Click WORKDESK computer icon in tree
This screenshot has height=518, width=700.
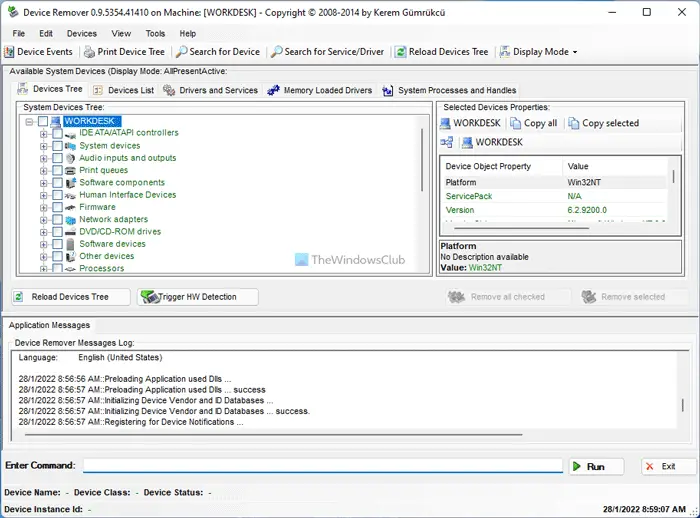coord(55,121)
